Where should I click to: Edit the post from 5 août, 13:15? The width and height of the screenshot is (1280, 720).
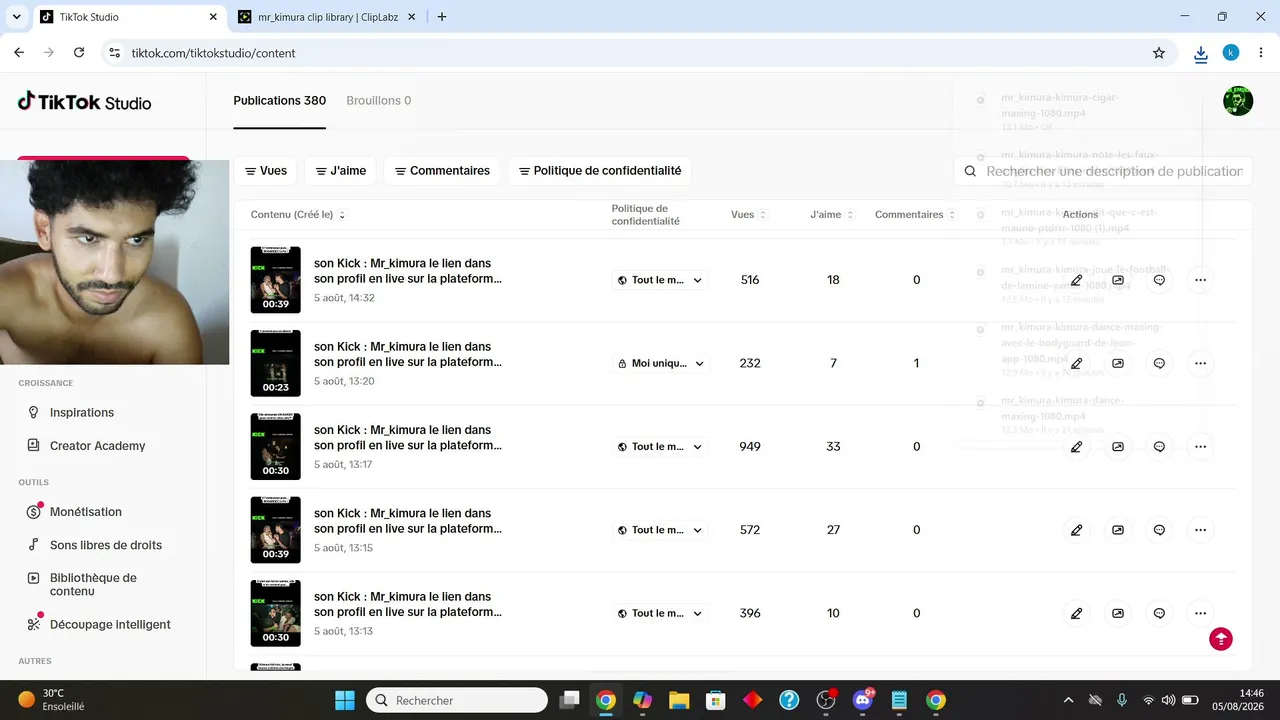[x=1076, y=530]
